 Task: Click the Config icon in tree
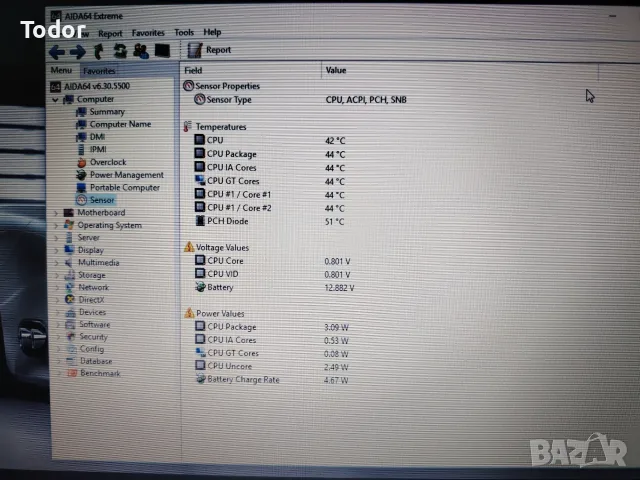[x=72, y=349]
